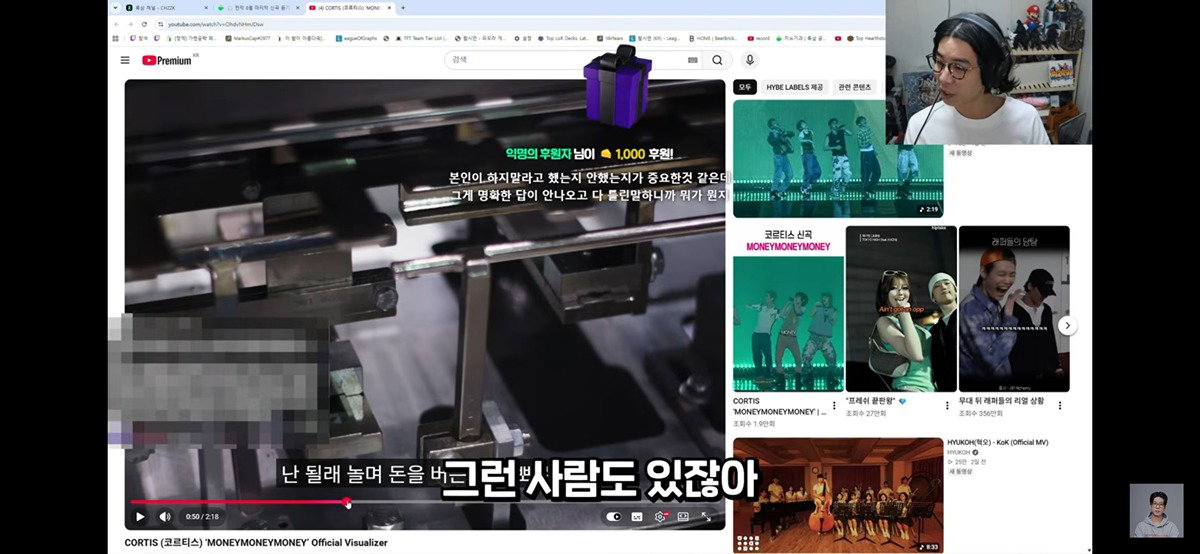Start voice search with microphone icon
Viewport: 1200px width, 554px height.
point(750,60)
